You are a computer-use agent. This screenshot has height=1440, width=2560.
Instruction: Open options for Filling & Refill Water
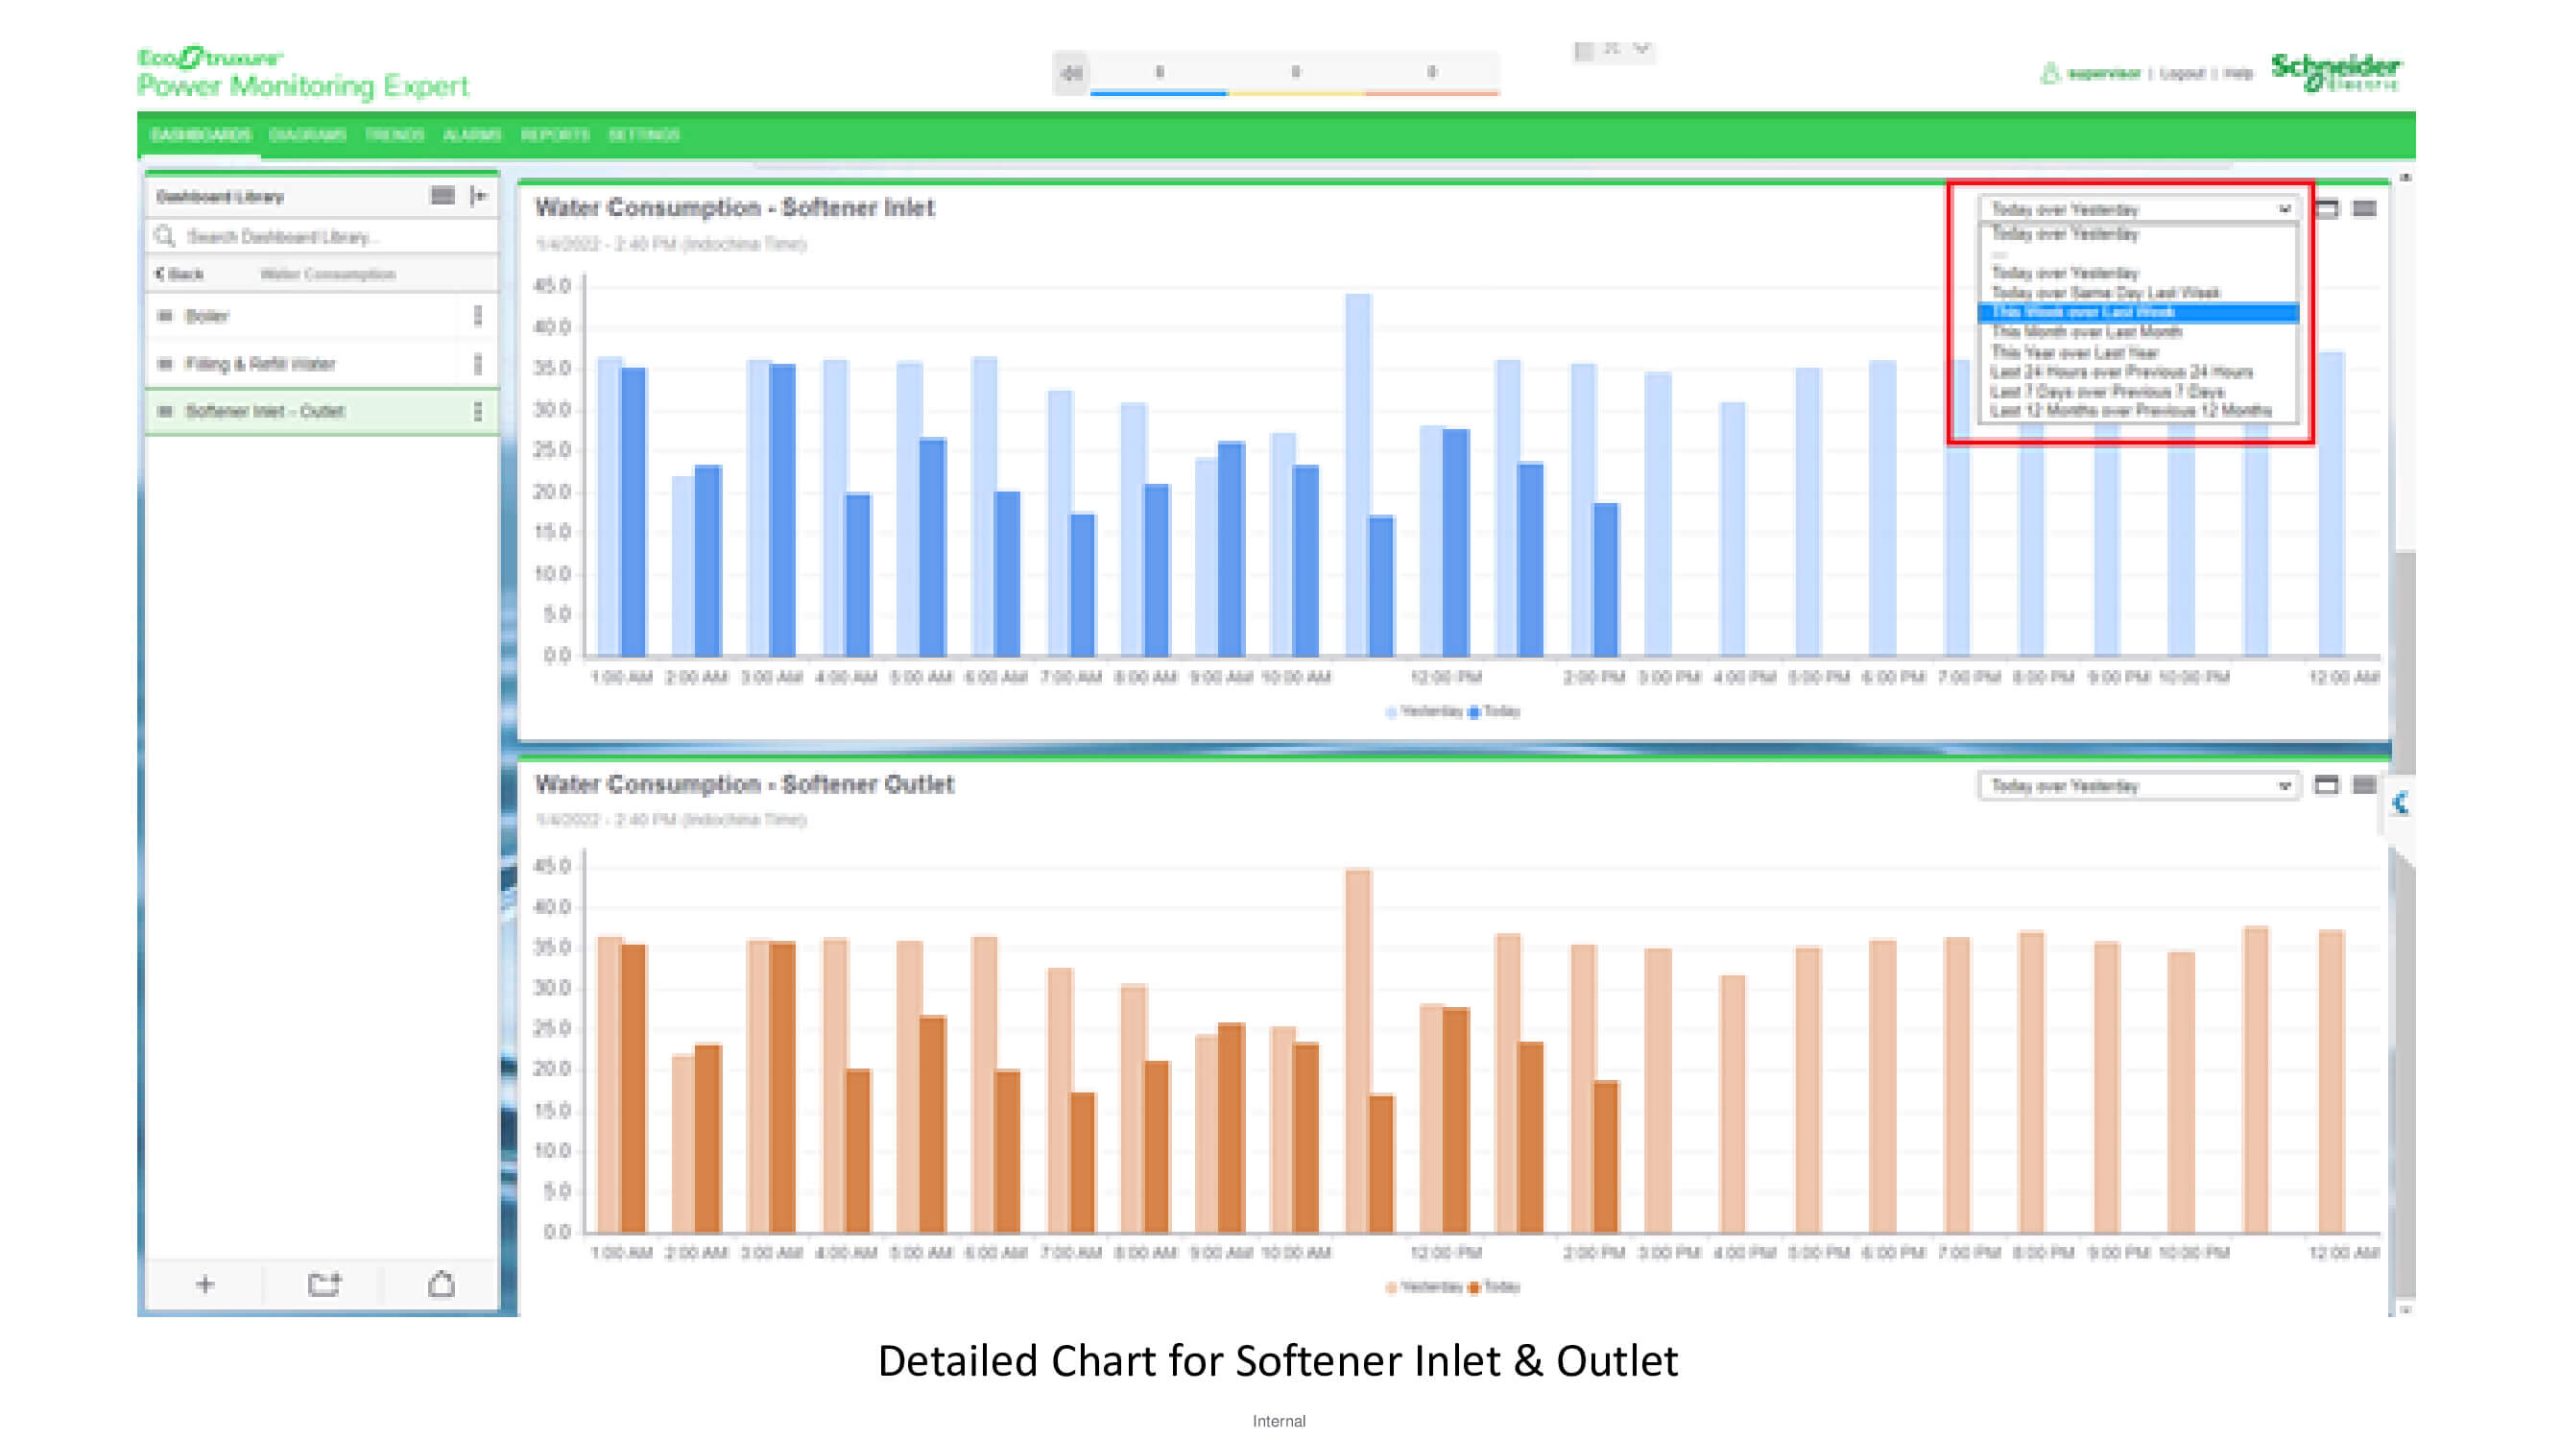click(478, 364)
